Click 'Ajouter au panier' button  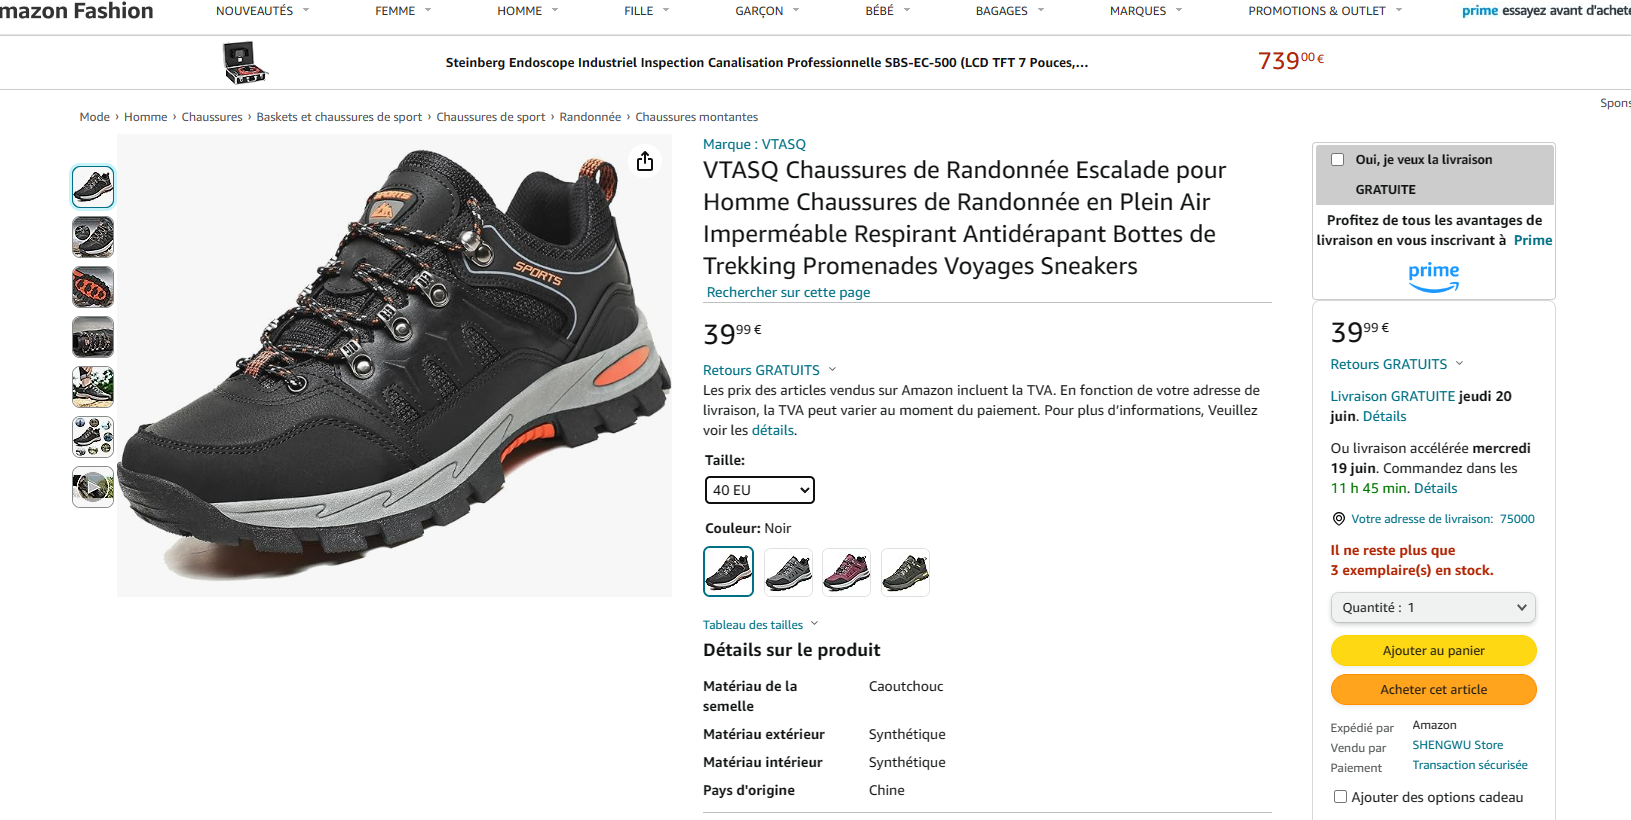pos(1433,650)
